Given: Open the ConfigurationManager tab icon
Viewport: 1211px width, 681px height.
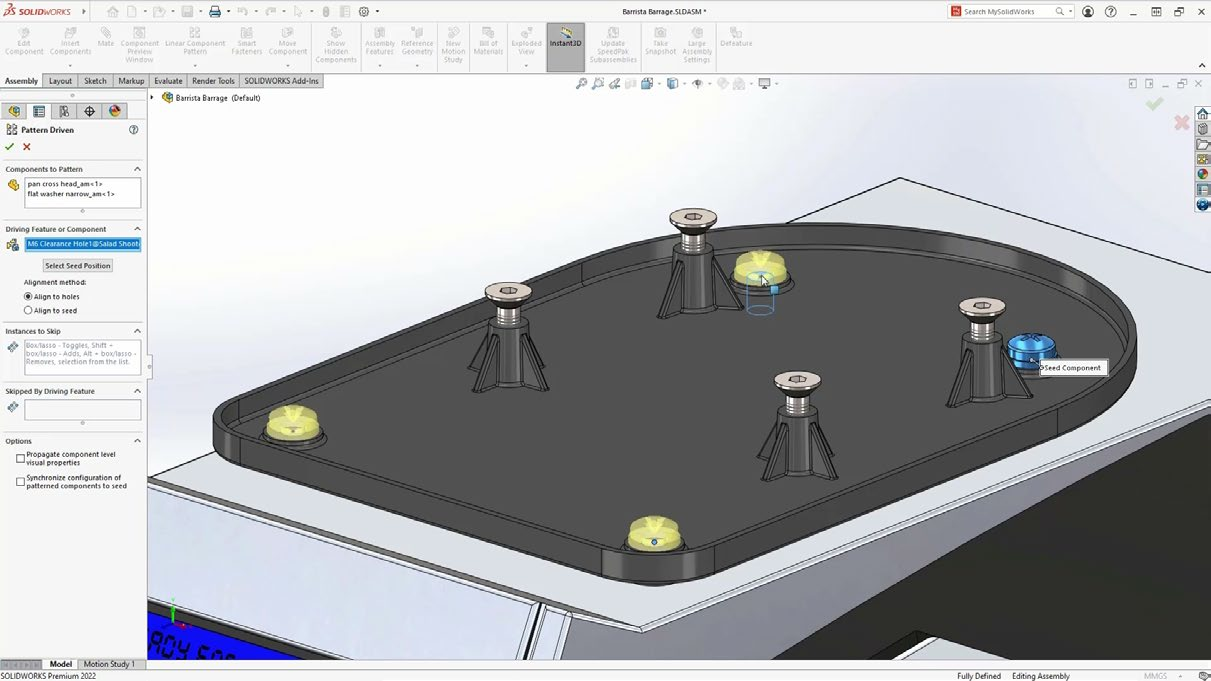Looking at the screenshot, I should (x=64, y=112).
